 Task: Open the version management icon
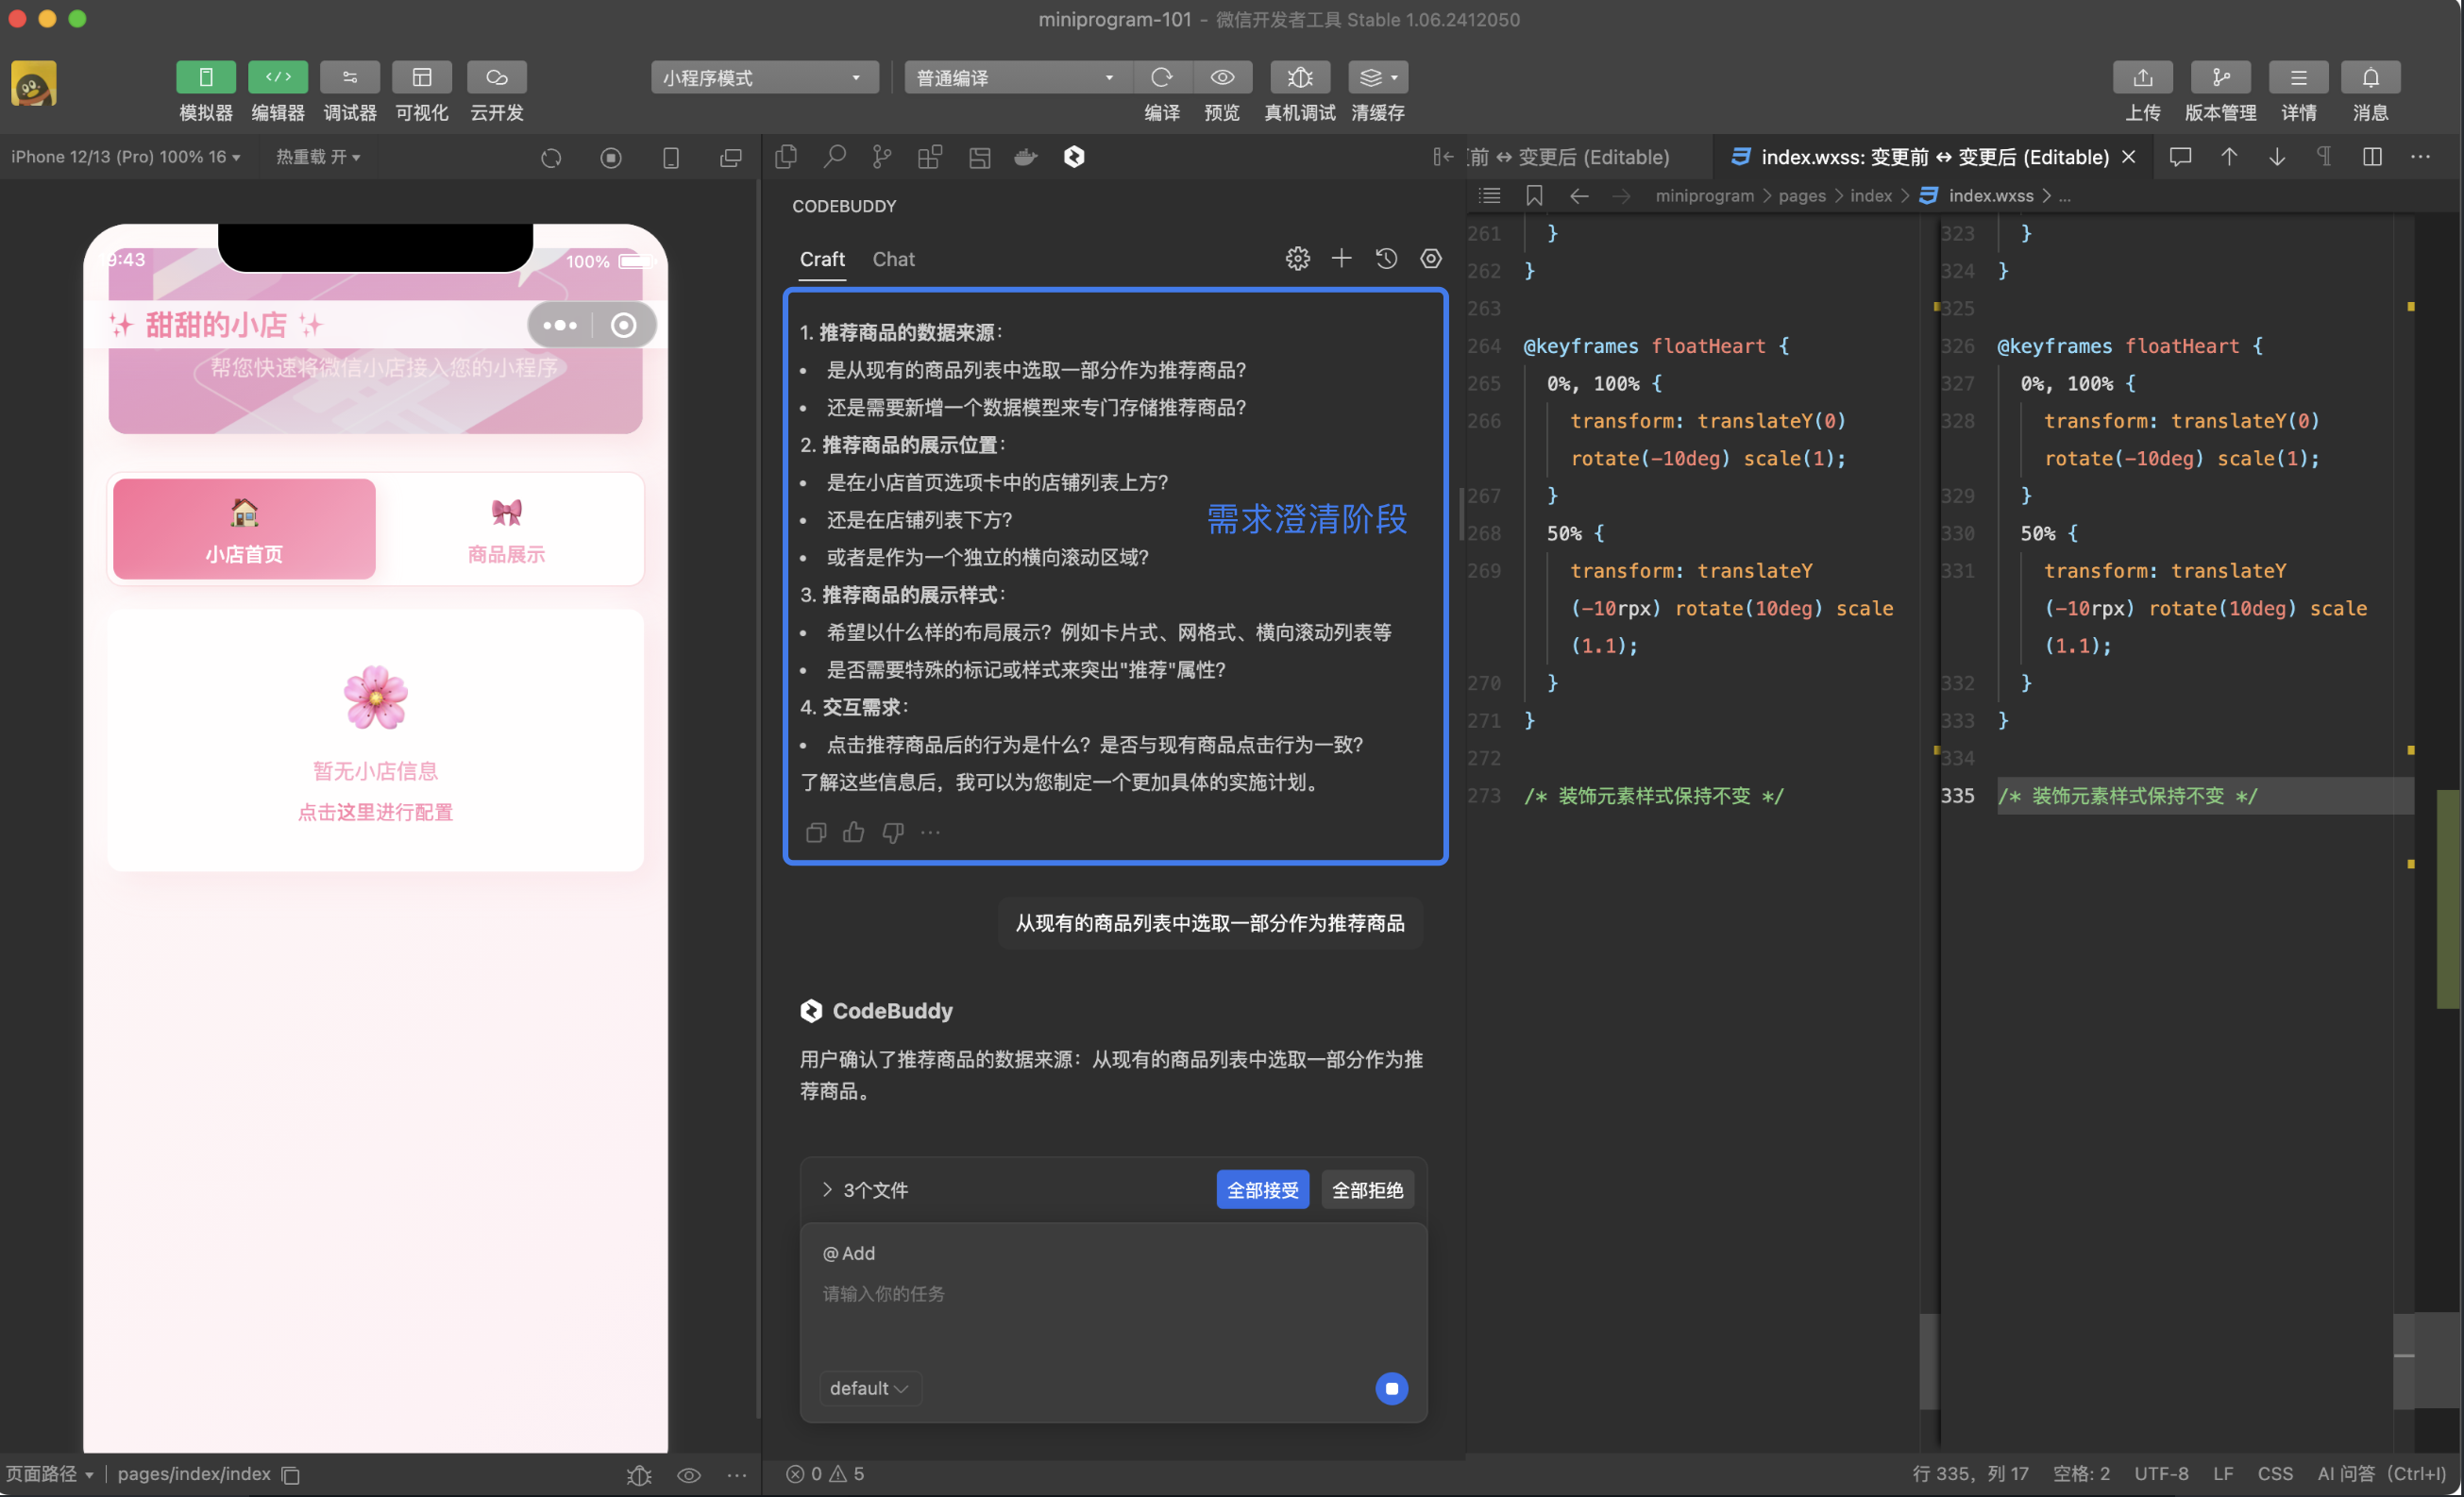[x=2220, y=77]
